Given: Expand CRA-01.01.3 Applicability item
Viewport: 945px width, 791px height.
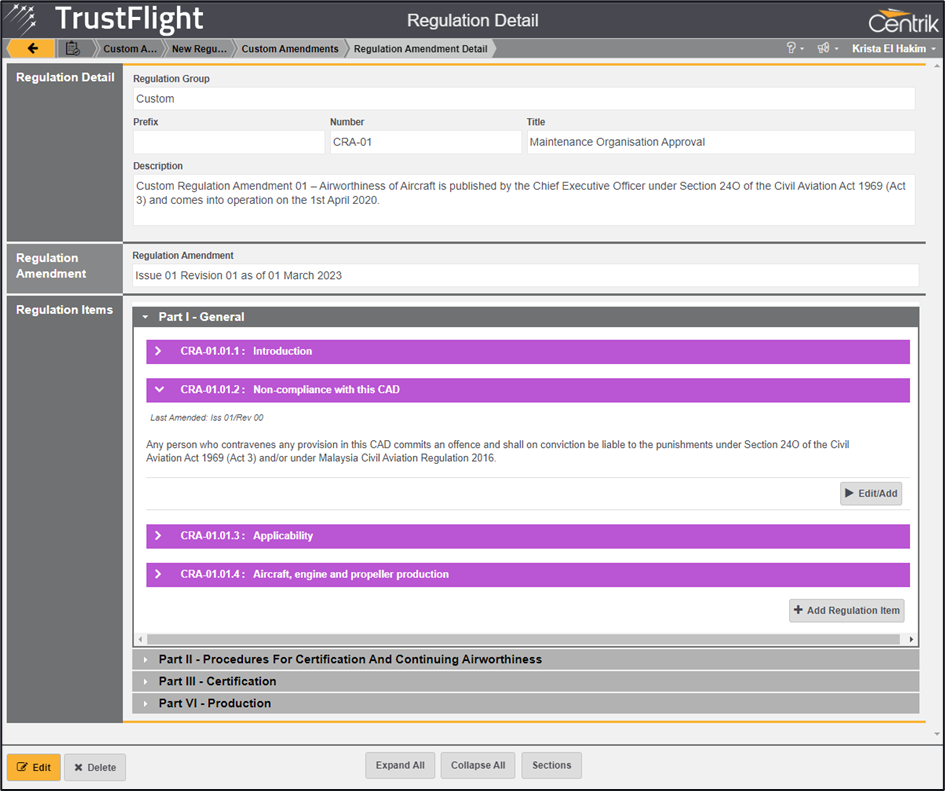Looking at the screenshot, I should click(x=158, y=536).
